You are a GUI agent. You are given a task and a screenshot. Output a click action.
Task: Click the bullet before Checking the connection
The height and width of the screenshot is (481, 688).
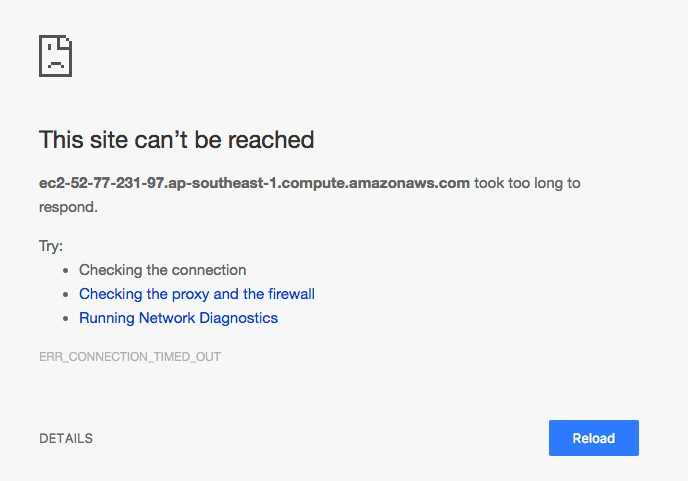(x=66, y=270)
